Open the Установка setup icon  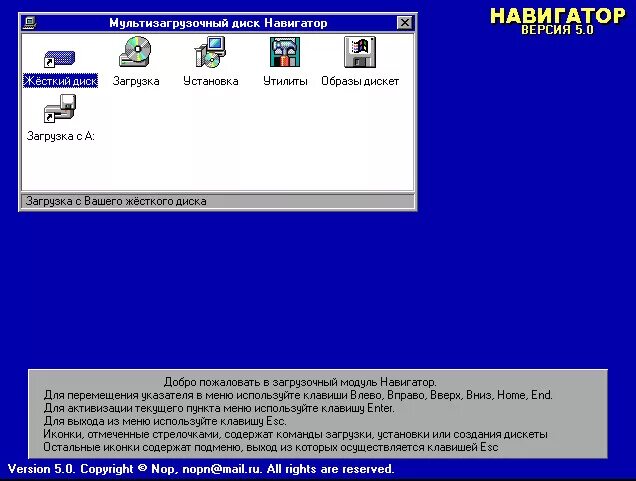pos(210,52)
